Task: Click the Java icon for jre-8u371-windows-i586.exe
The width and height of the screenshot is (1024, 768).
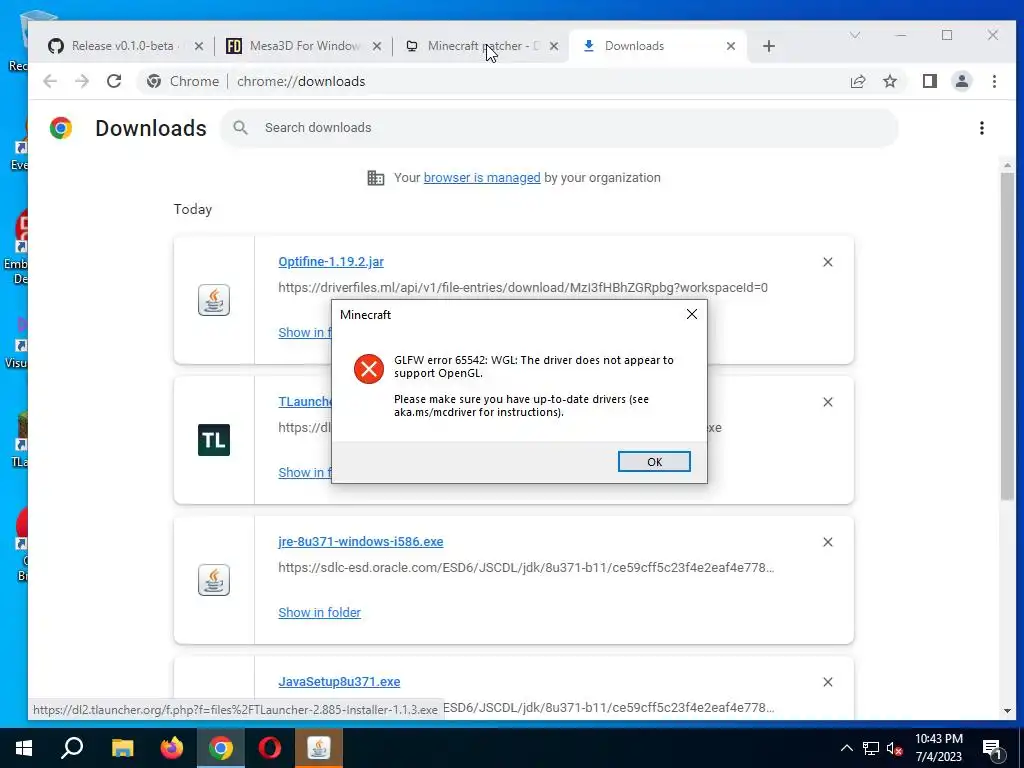Action: coord(214,580)
